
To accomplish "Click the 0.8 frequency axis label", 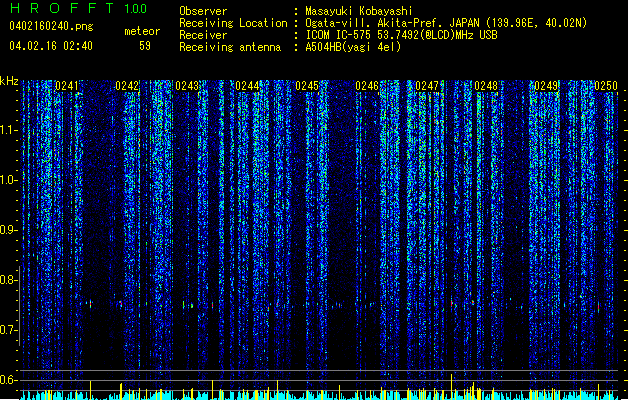I will pyautogui.click(x=9, y=280).
